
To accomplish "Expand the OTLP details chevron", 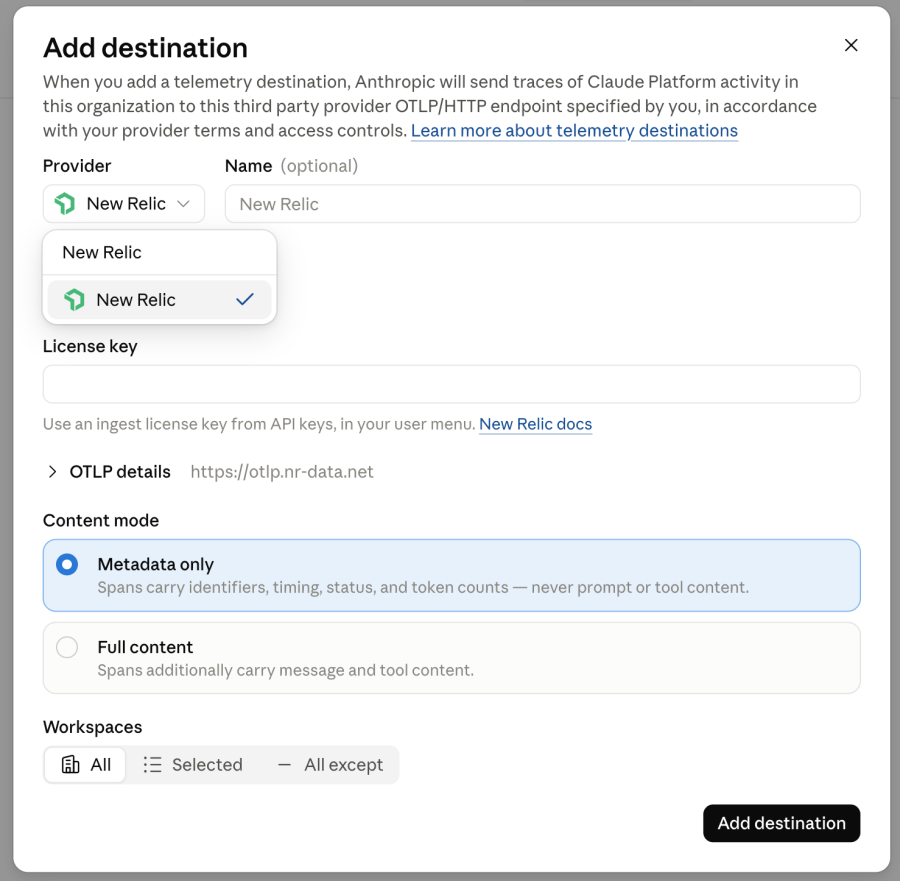I will click(x=52, y=472).
